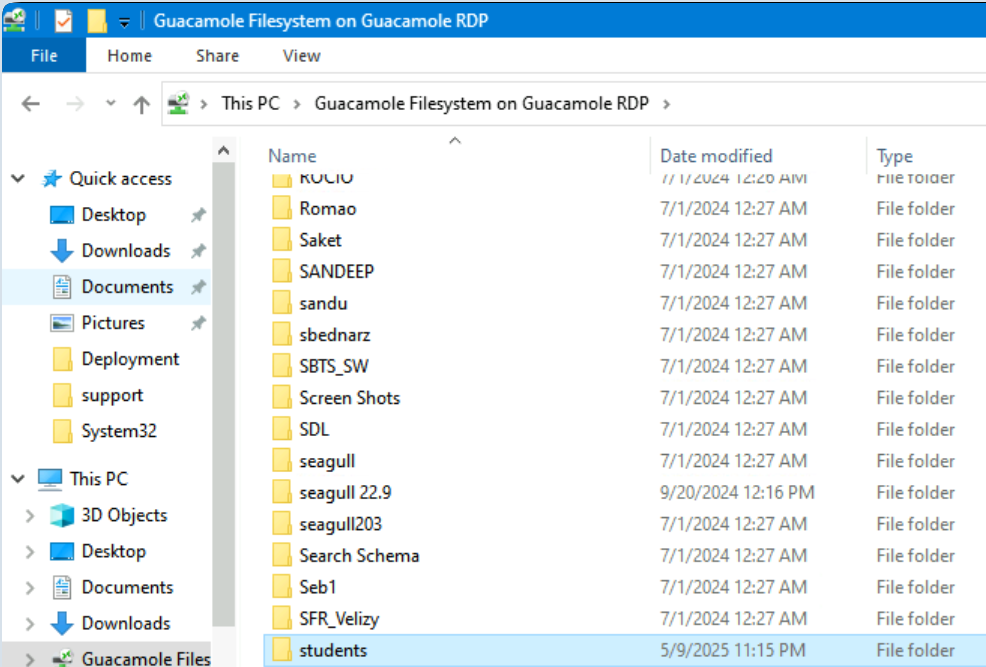Click Properties icon in quick access toolbar
This screenshot has height=667, width=986.
63,20
